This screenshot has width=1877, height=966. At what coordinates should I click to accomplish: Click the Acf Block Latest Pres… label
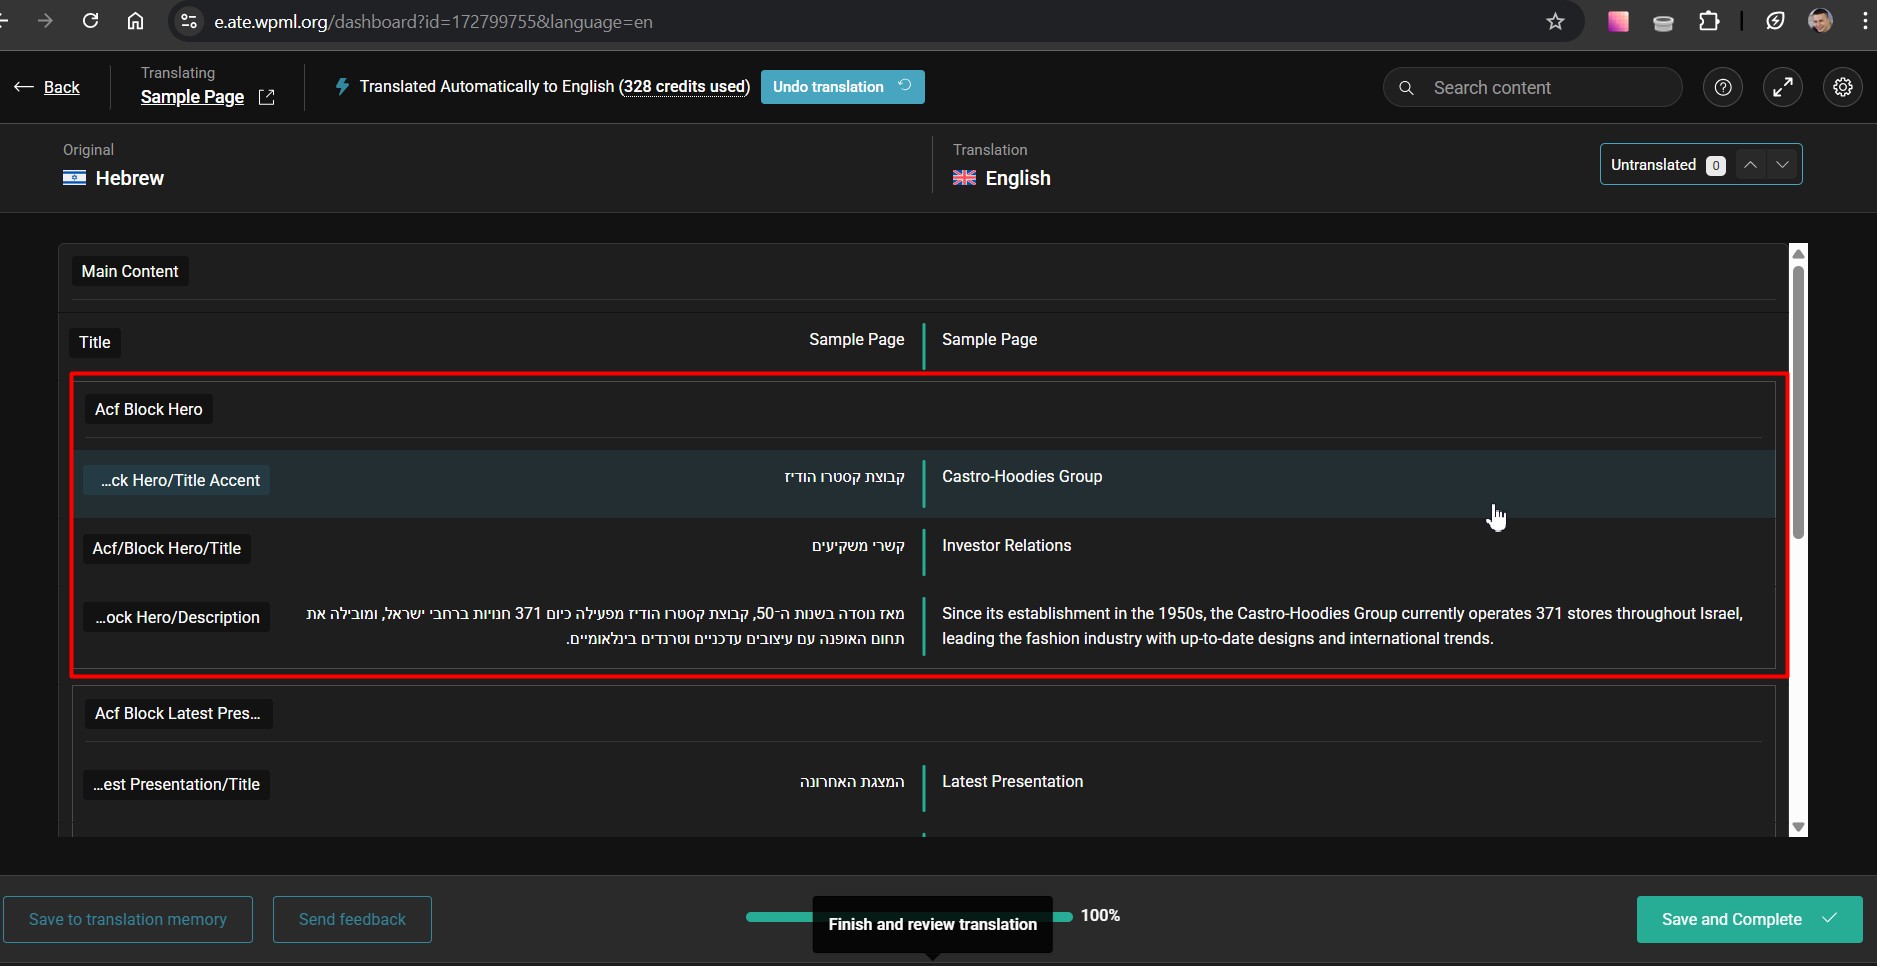pyautogui.click(x=178, y=713)
